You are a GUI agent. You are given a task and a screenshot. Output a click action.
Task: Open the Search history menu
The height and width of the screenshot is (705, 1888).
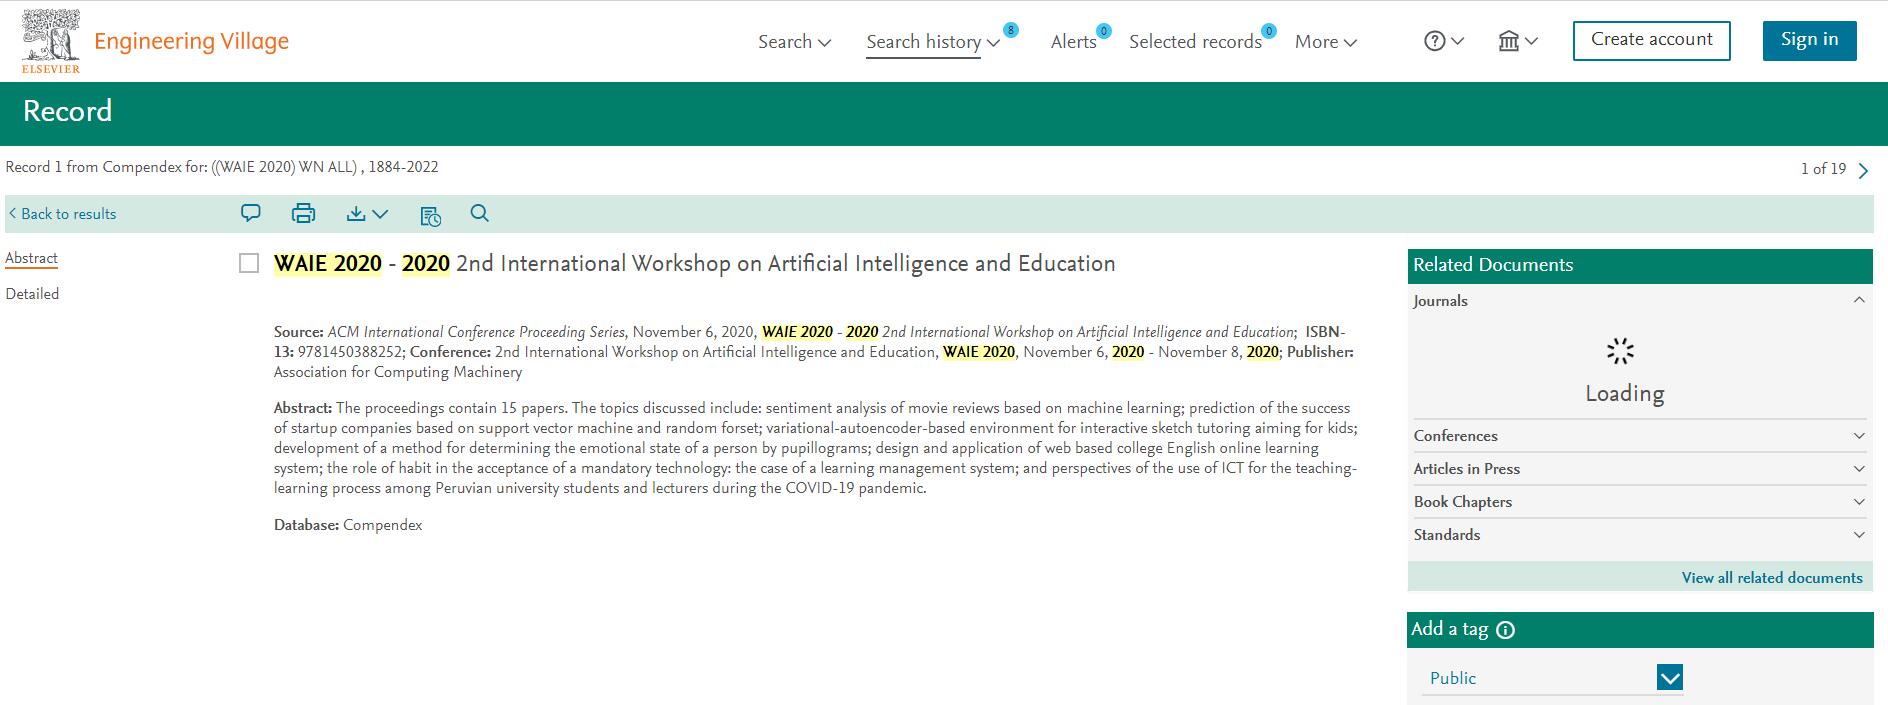point(933,42)
